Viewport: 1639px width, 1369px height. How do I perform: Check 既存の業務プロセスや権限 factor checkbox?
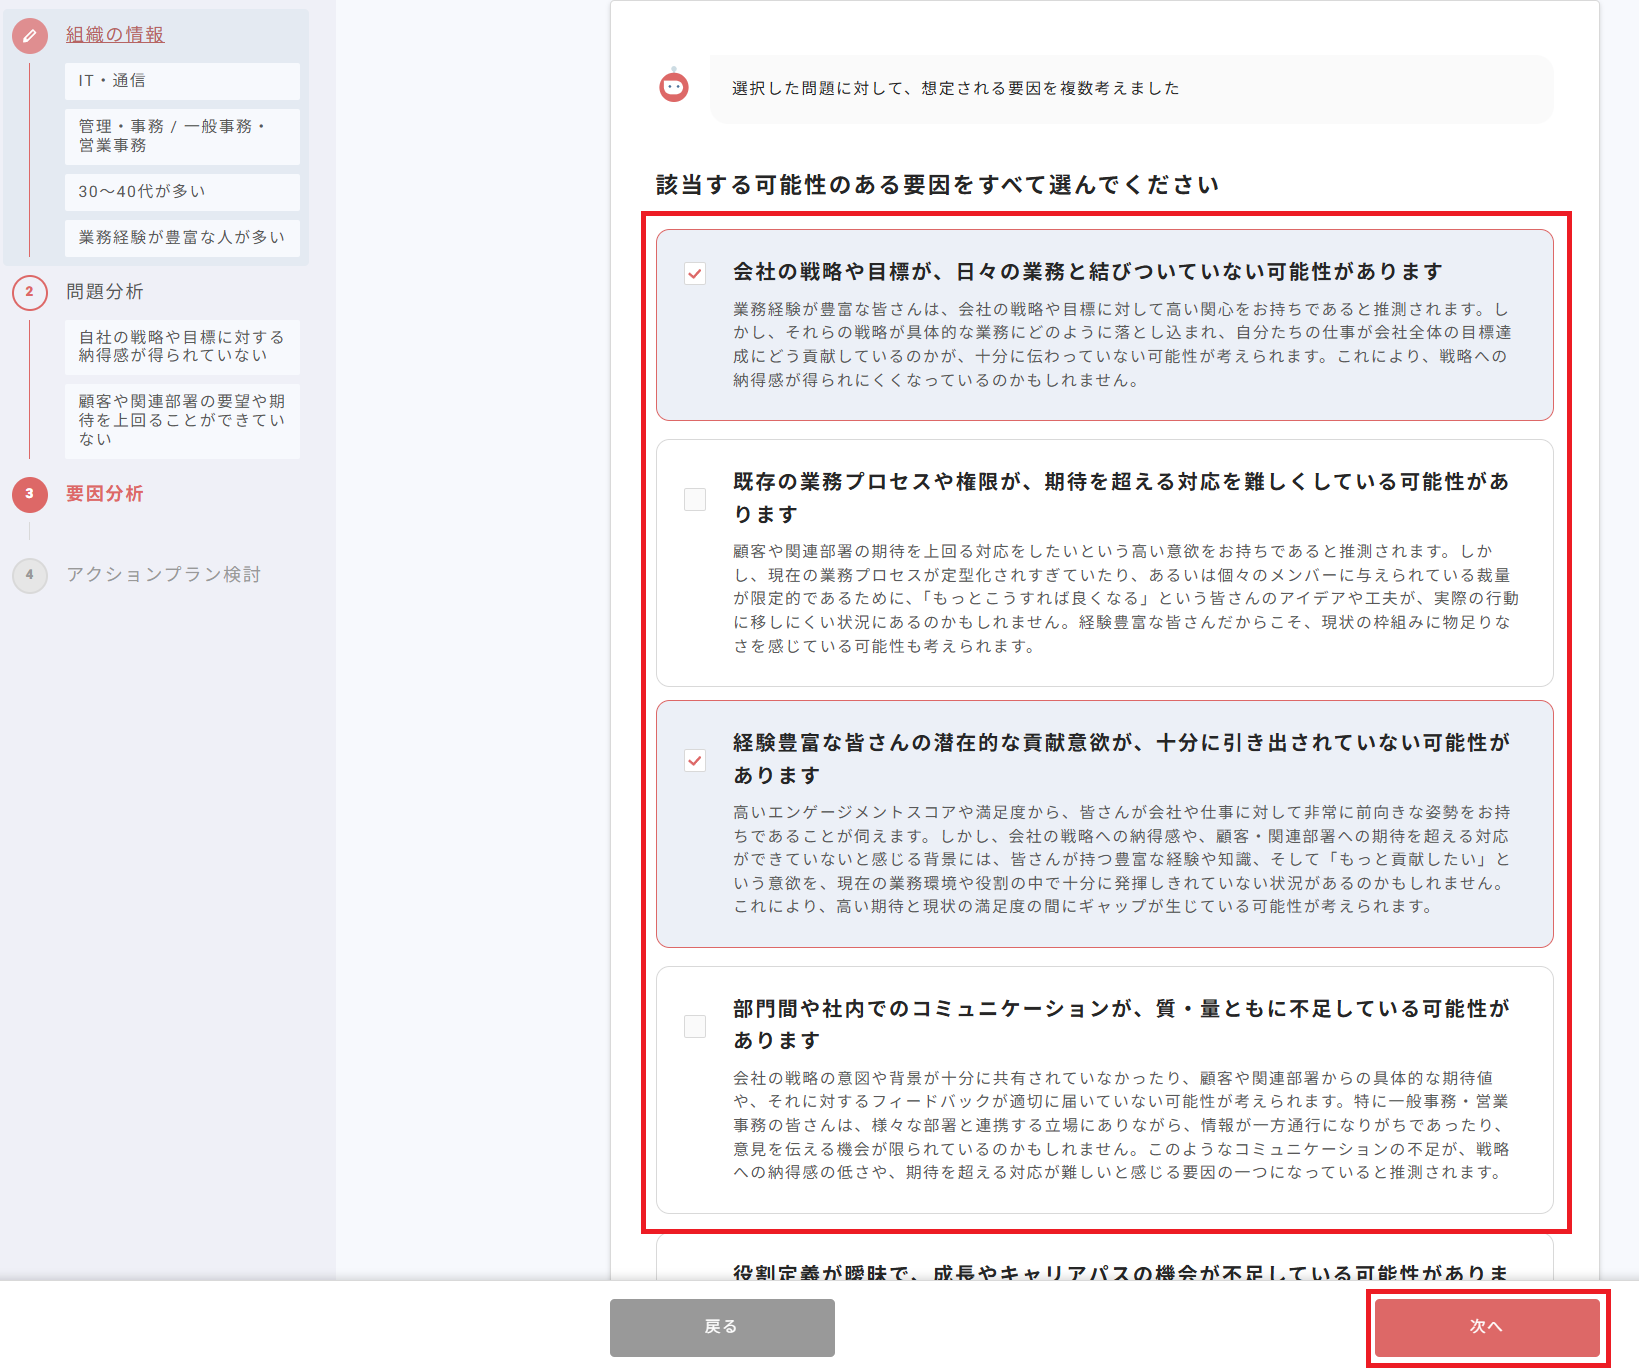pos(695,499)
